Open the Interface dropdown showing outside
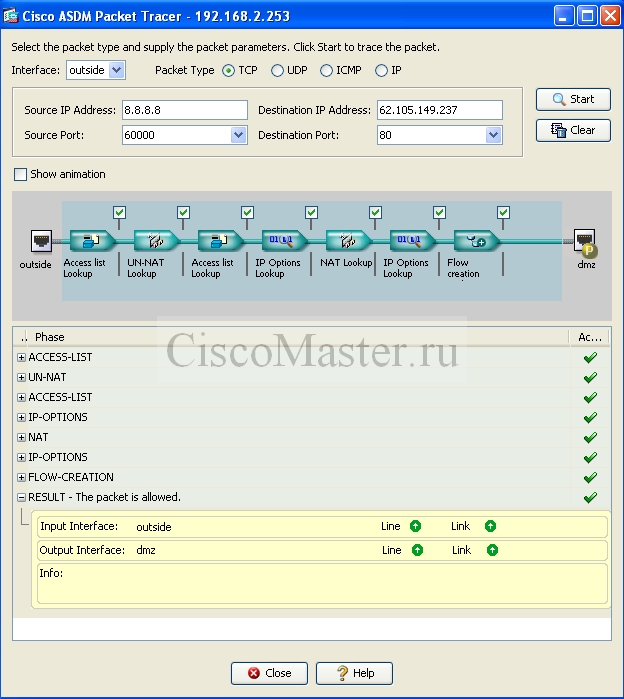Screen dimensions: 624x699 [x=96, y=70]
